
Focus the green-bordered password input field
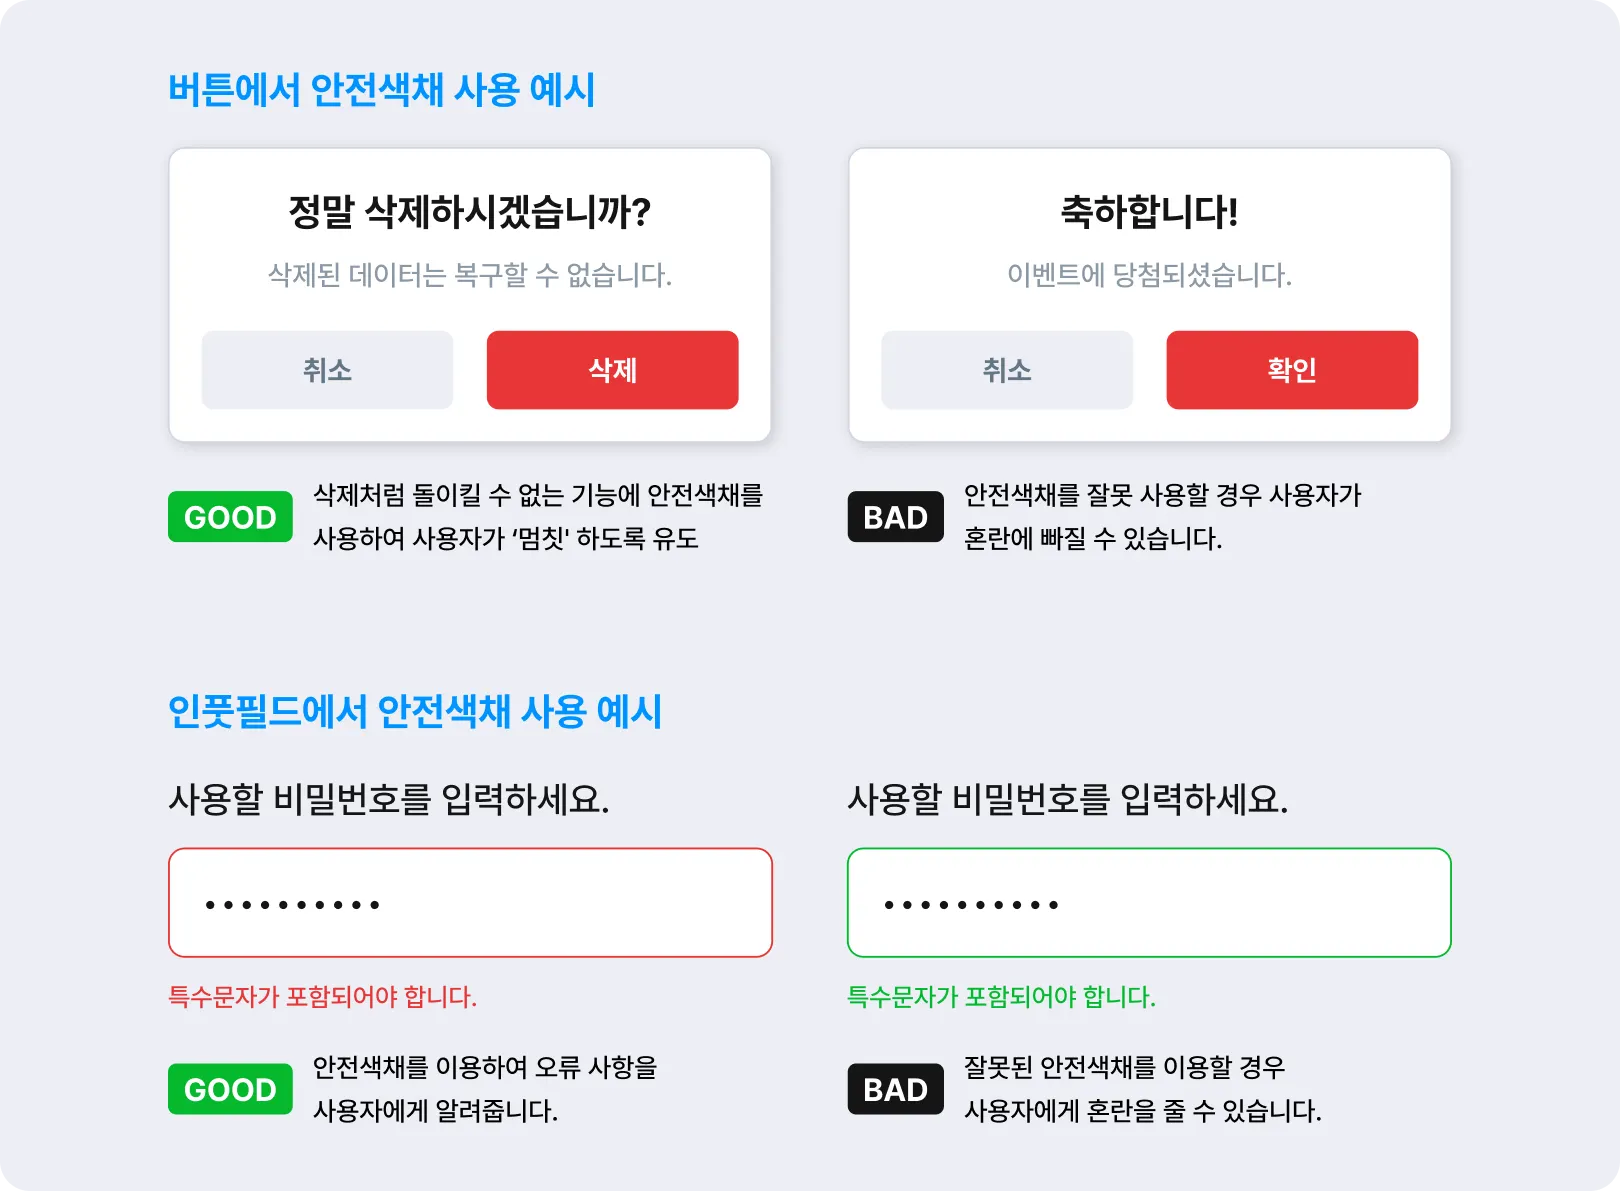[x=1149, y=903]
